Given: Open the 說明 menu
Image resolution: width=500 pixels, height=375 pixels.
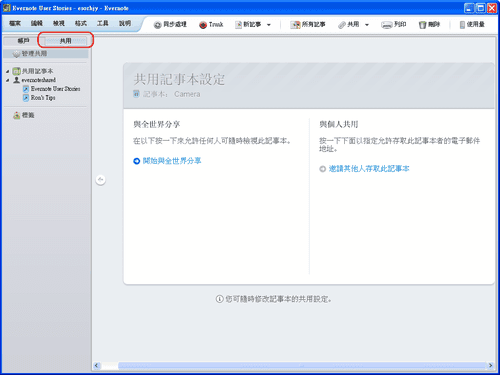Looking at the screenshot, I should click(x=125, y=23).
